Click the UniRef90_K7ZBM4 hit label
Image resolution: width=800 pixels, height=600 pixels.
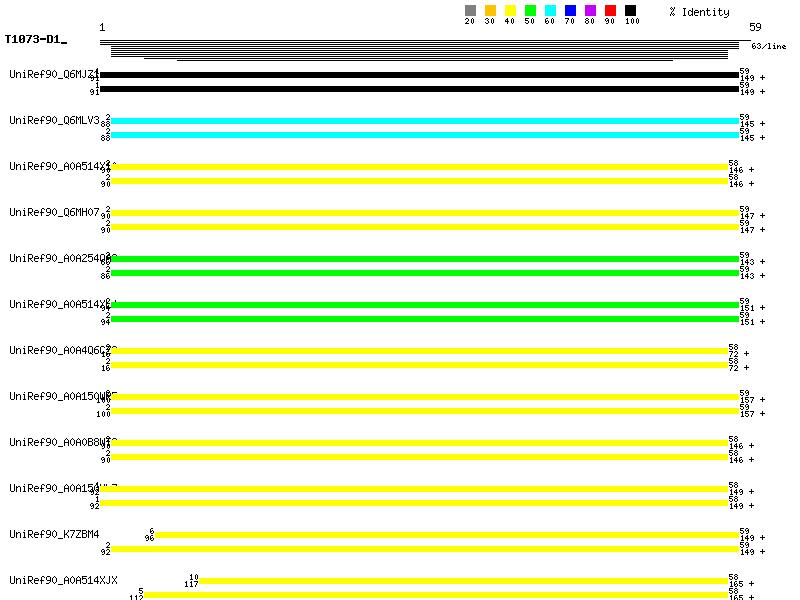54,534
